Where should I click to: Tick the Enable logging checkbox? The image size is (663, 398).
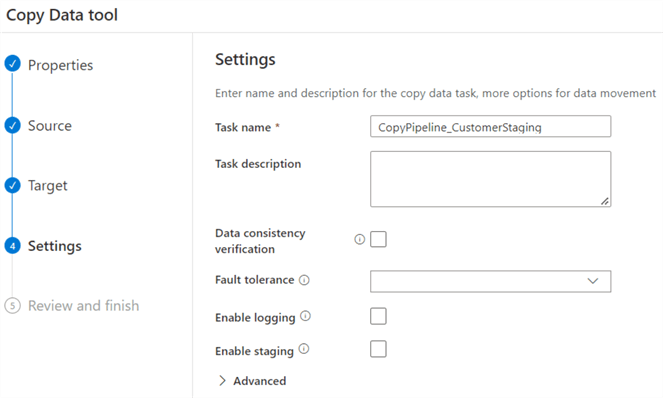click(x=378, y=316)
